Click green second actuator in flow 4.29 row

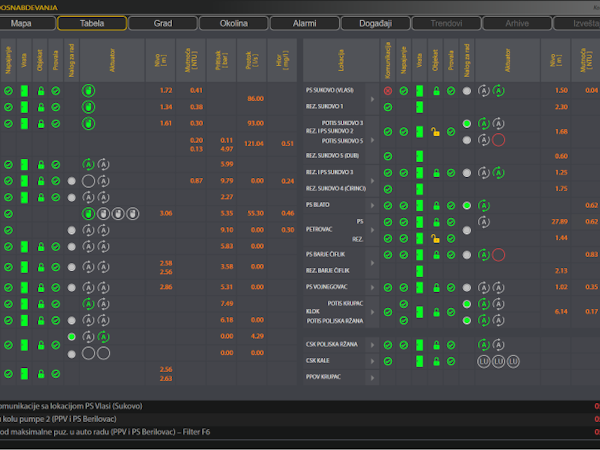pyautogui.click(x=103, y=337)
